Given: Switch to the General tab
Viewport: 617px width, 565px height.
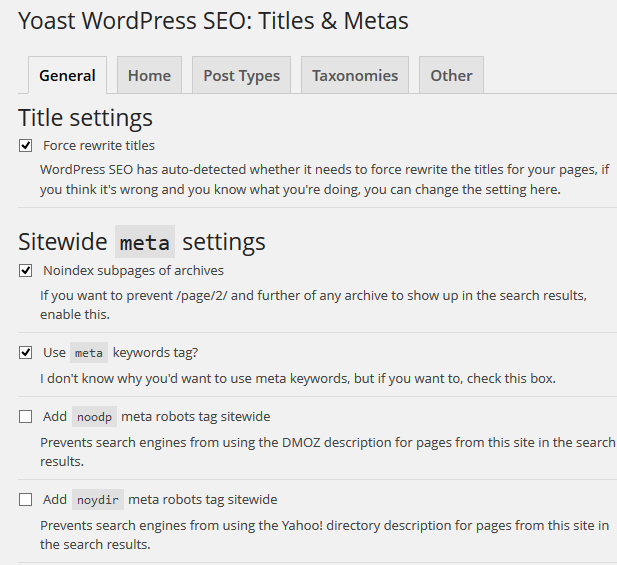Looking at the screenshot, I should click(67, 75).
